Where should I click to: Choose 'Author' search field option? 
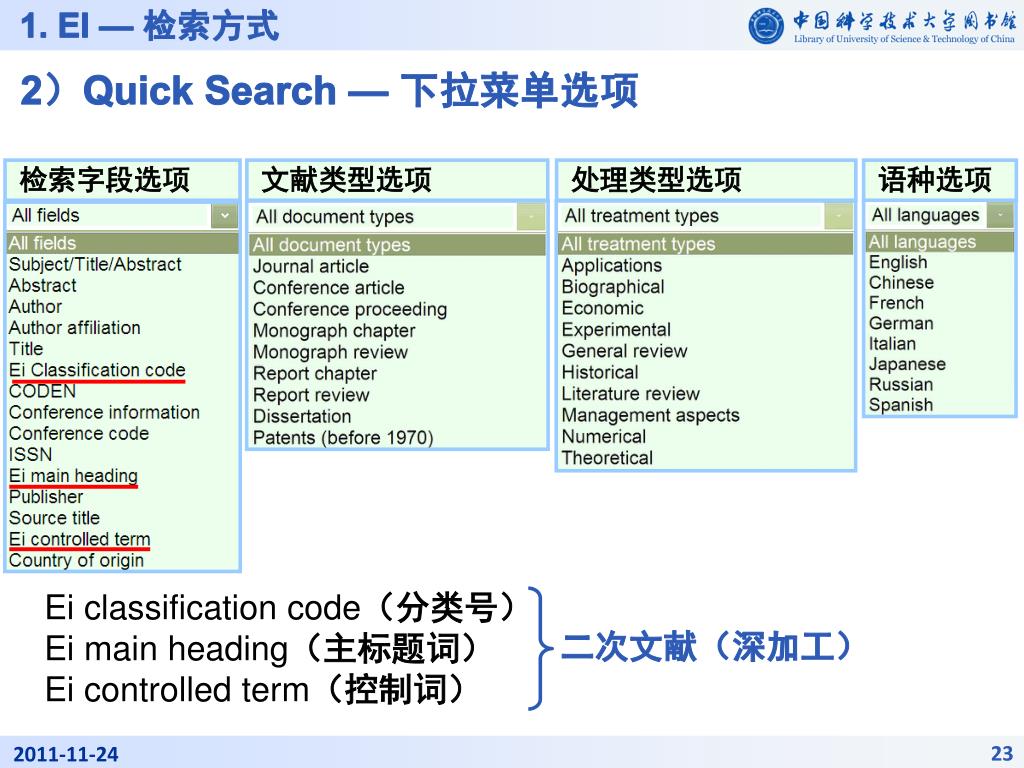coord(35,306)
